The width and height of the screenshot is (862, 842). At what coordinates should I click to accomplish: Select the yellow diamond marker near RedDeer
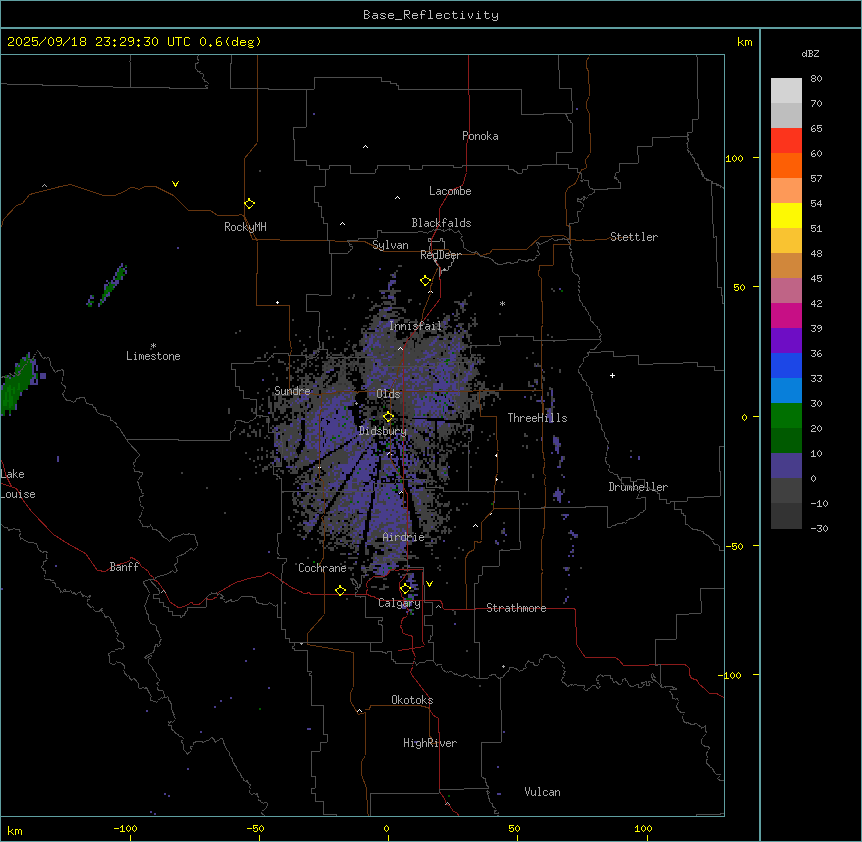point(425,281)
